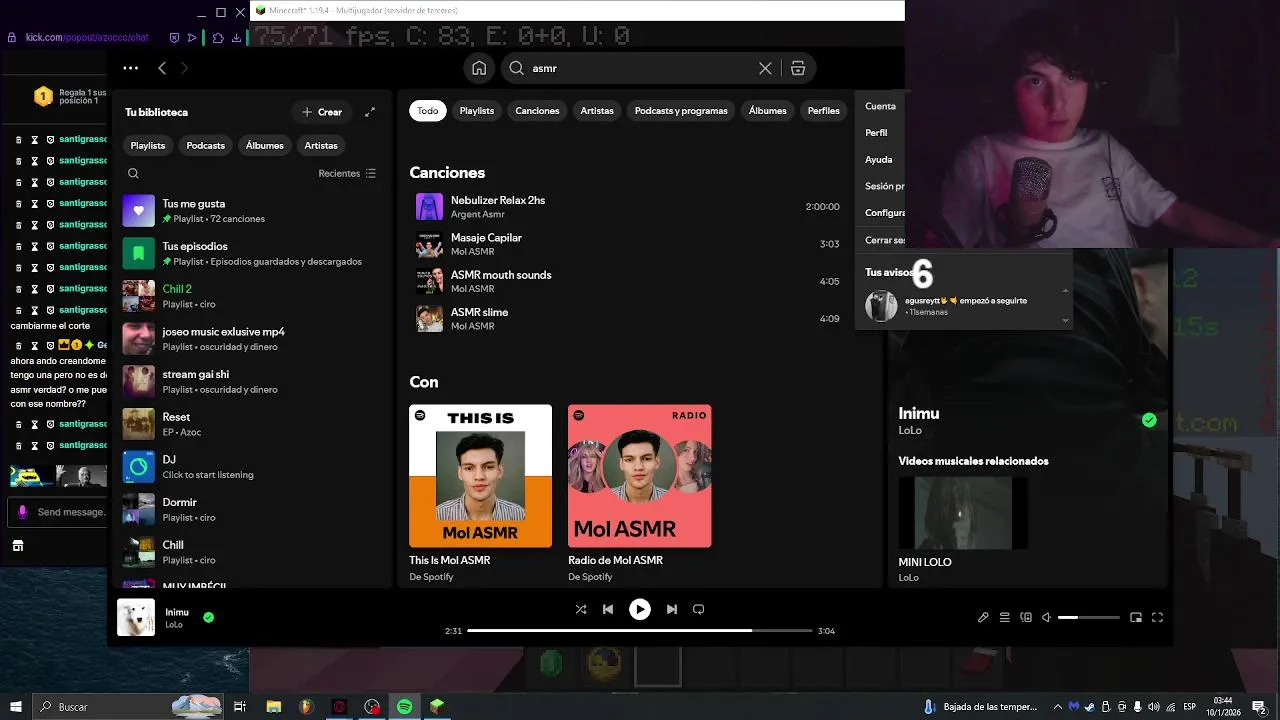Select the Álbumes search results tab
Screen dimensions: 1280x720
768,111
